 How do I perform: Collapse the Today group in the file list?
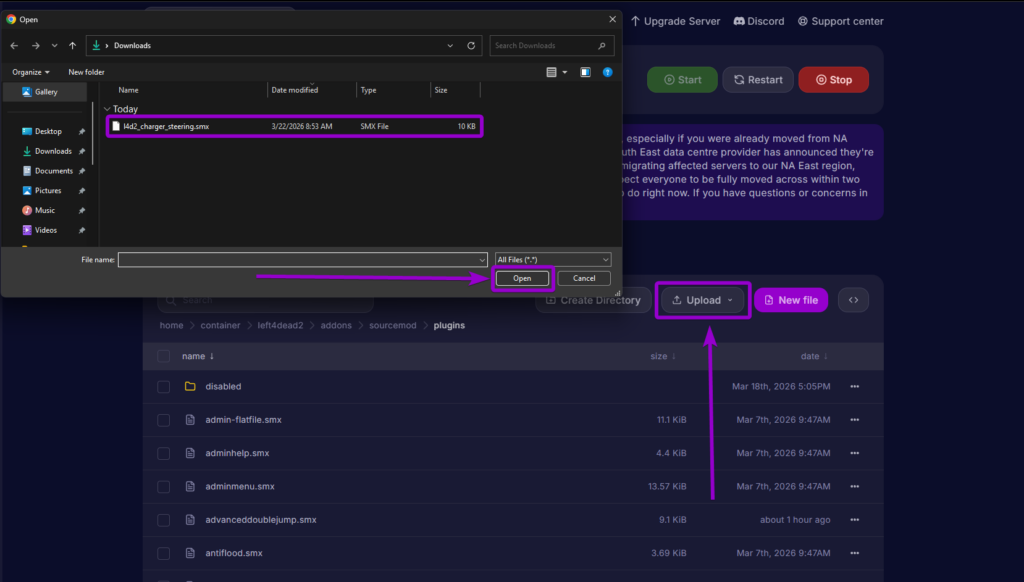coord(107,108)
